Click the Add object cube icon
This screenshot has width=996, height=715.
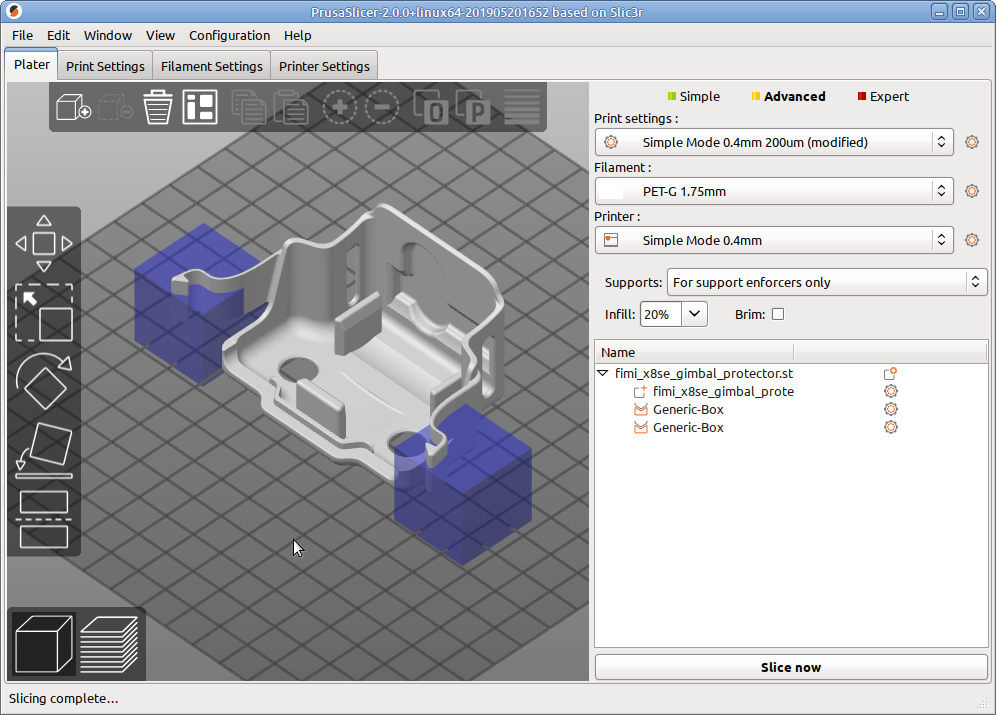click(x=73, y=107)
